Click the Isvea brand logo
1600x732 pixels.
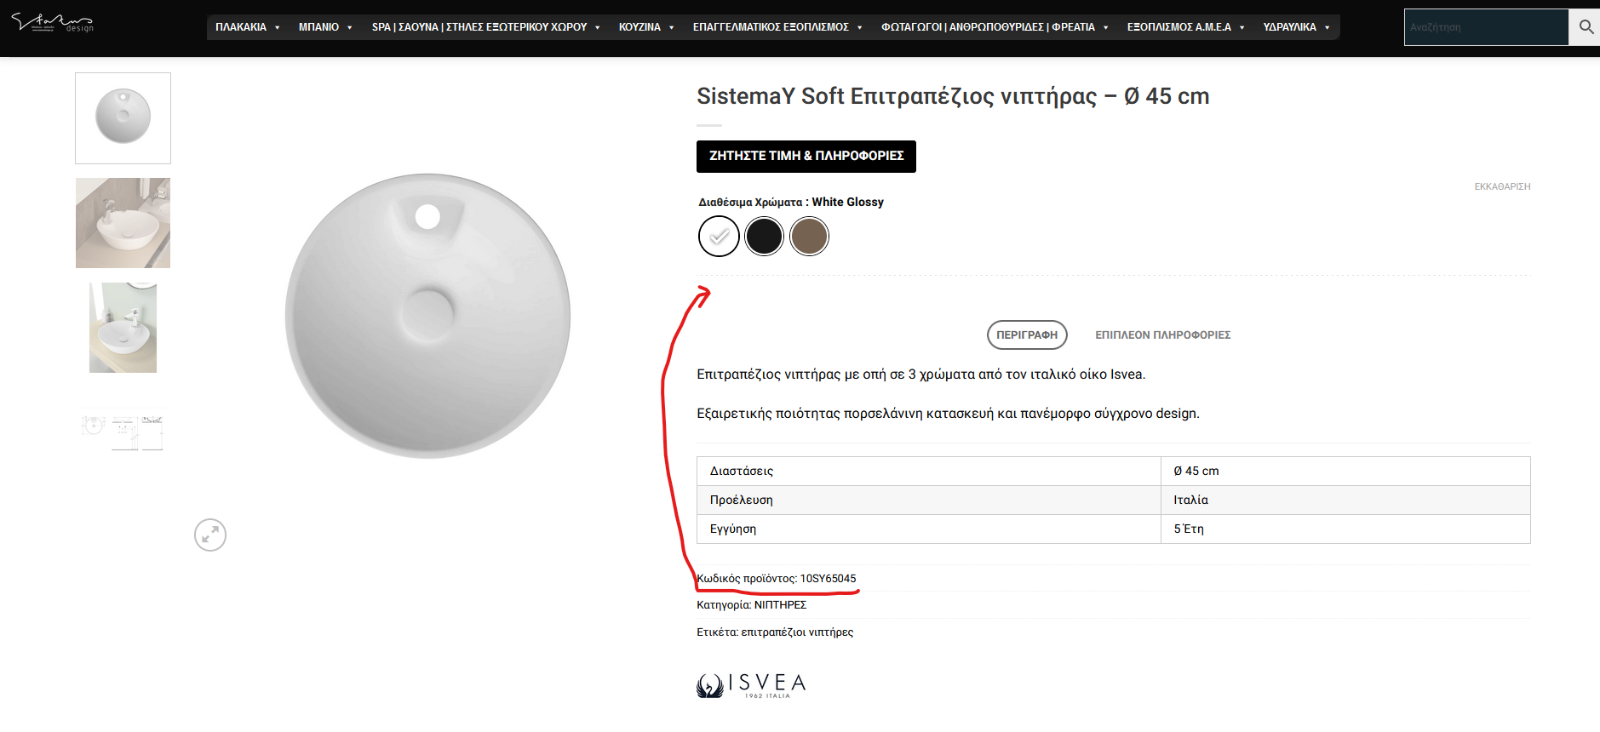pyautogui.click(x=751, y=685)
